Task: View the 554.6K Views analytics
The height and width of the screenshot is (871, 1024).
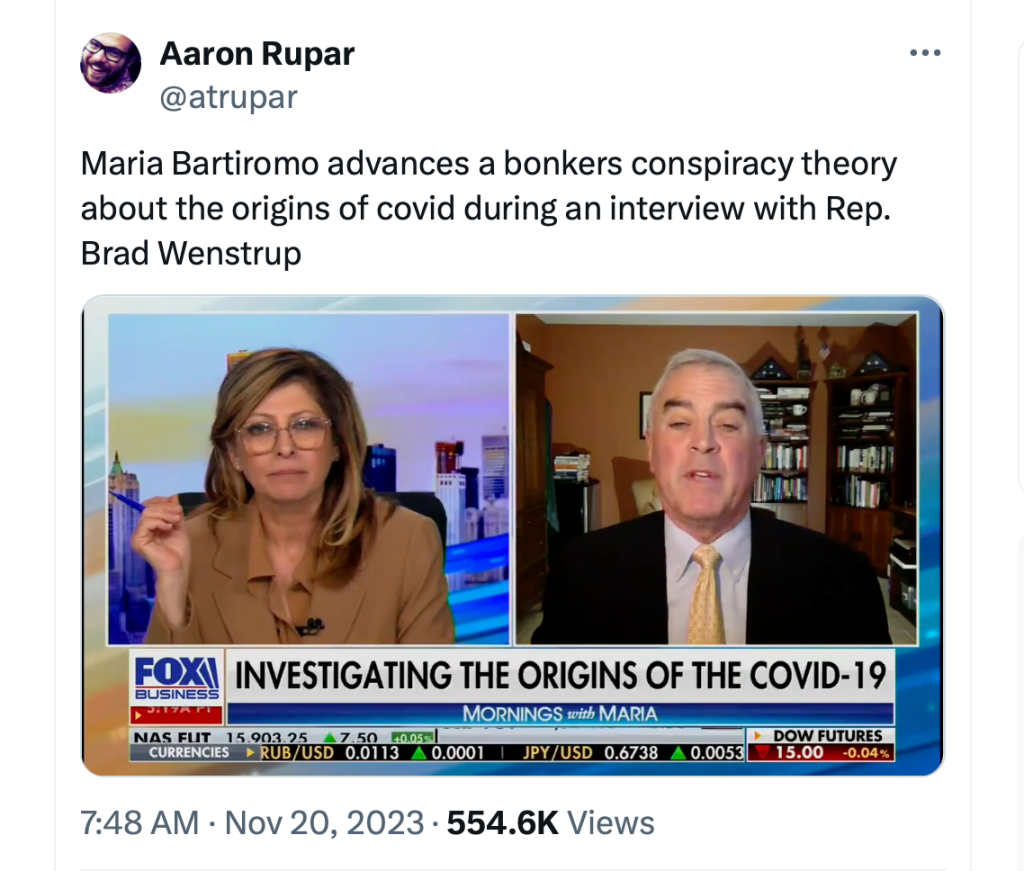Action: (x=550, y=822)
